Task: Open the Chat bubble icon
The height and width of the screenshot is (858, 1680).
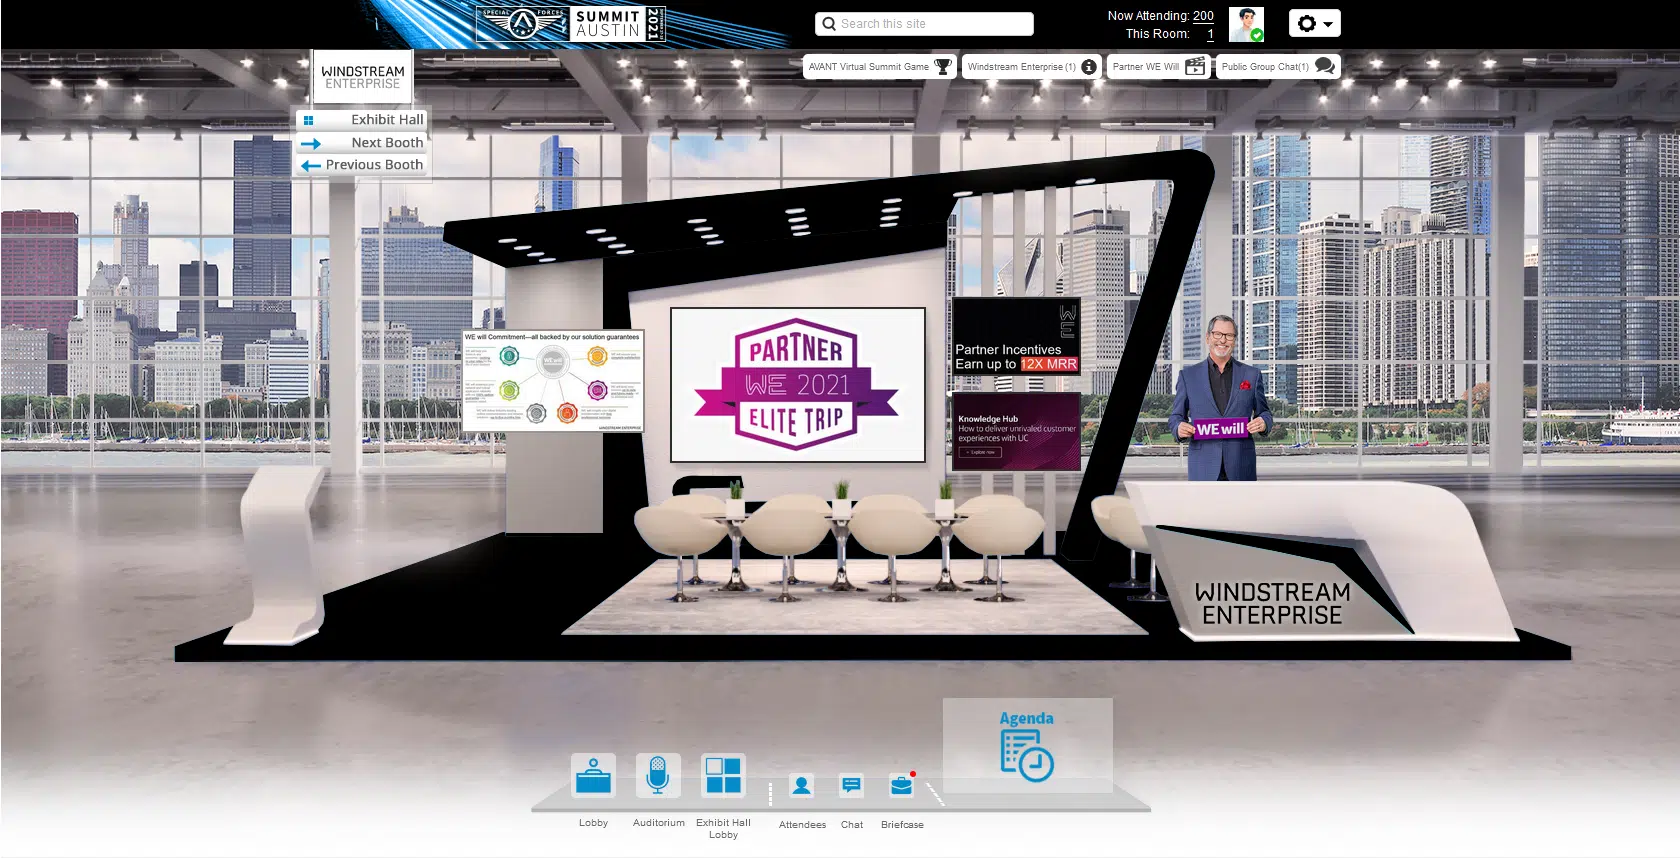Action: click(x=851, y=786)
